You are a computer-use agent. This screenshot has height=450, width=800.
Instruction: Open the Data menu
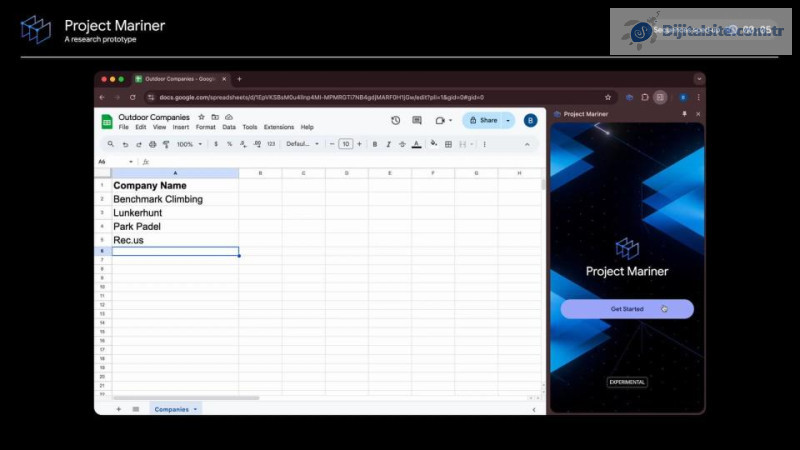click(229, 127)
